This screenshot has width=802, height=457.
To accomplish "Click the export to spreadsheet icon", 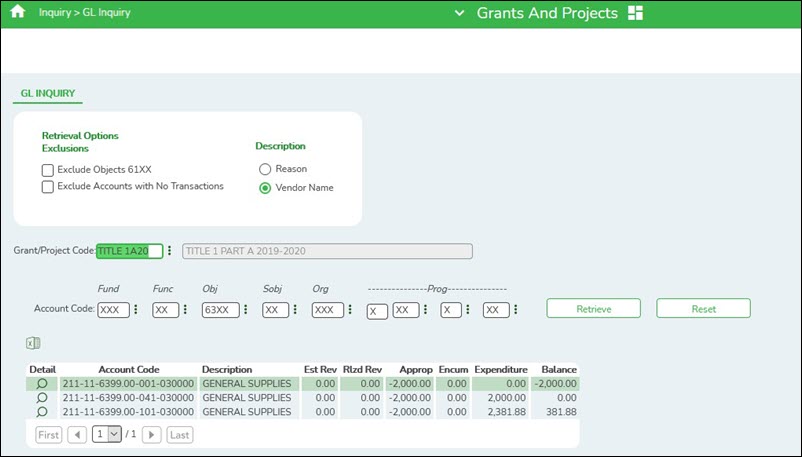I will point(33,344).
